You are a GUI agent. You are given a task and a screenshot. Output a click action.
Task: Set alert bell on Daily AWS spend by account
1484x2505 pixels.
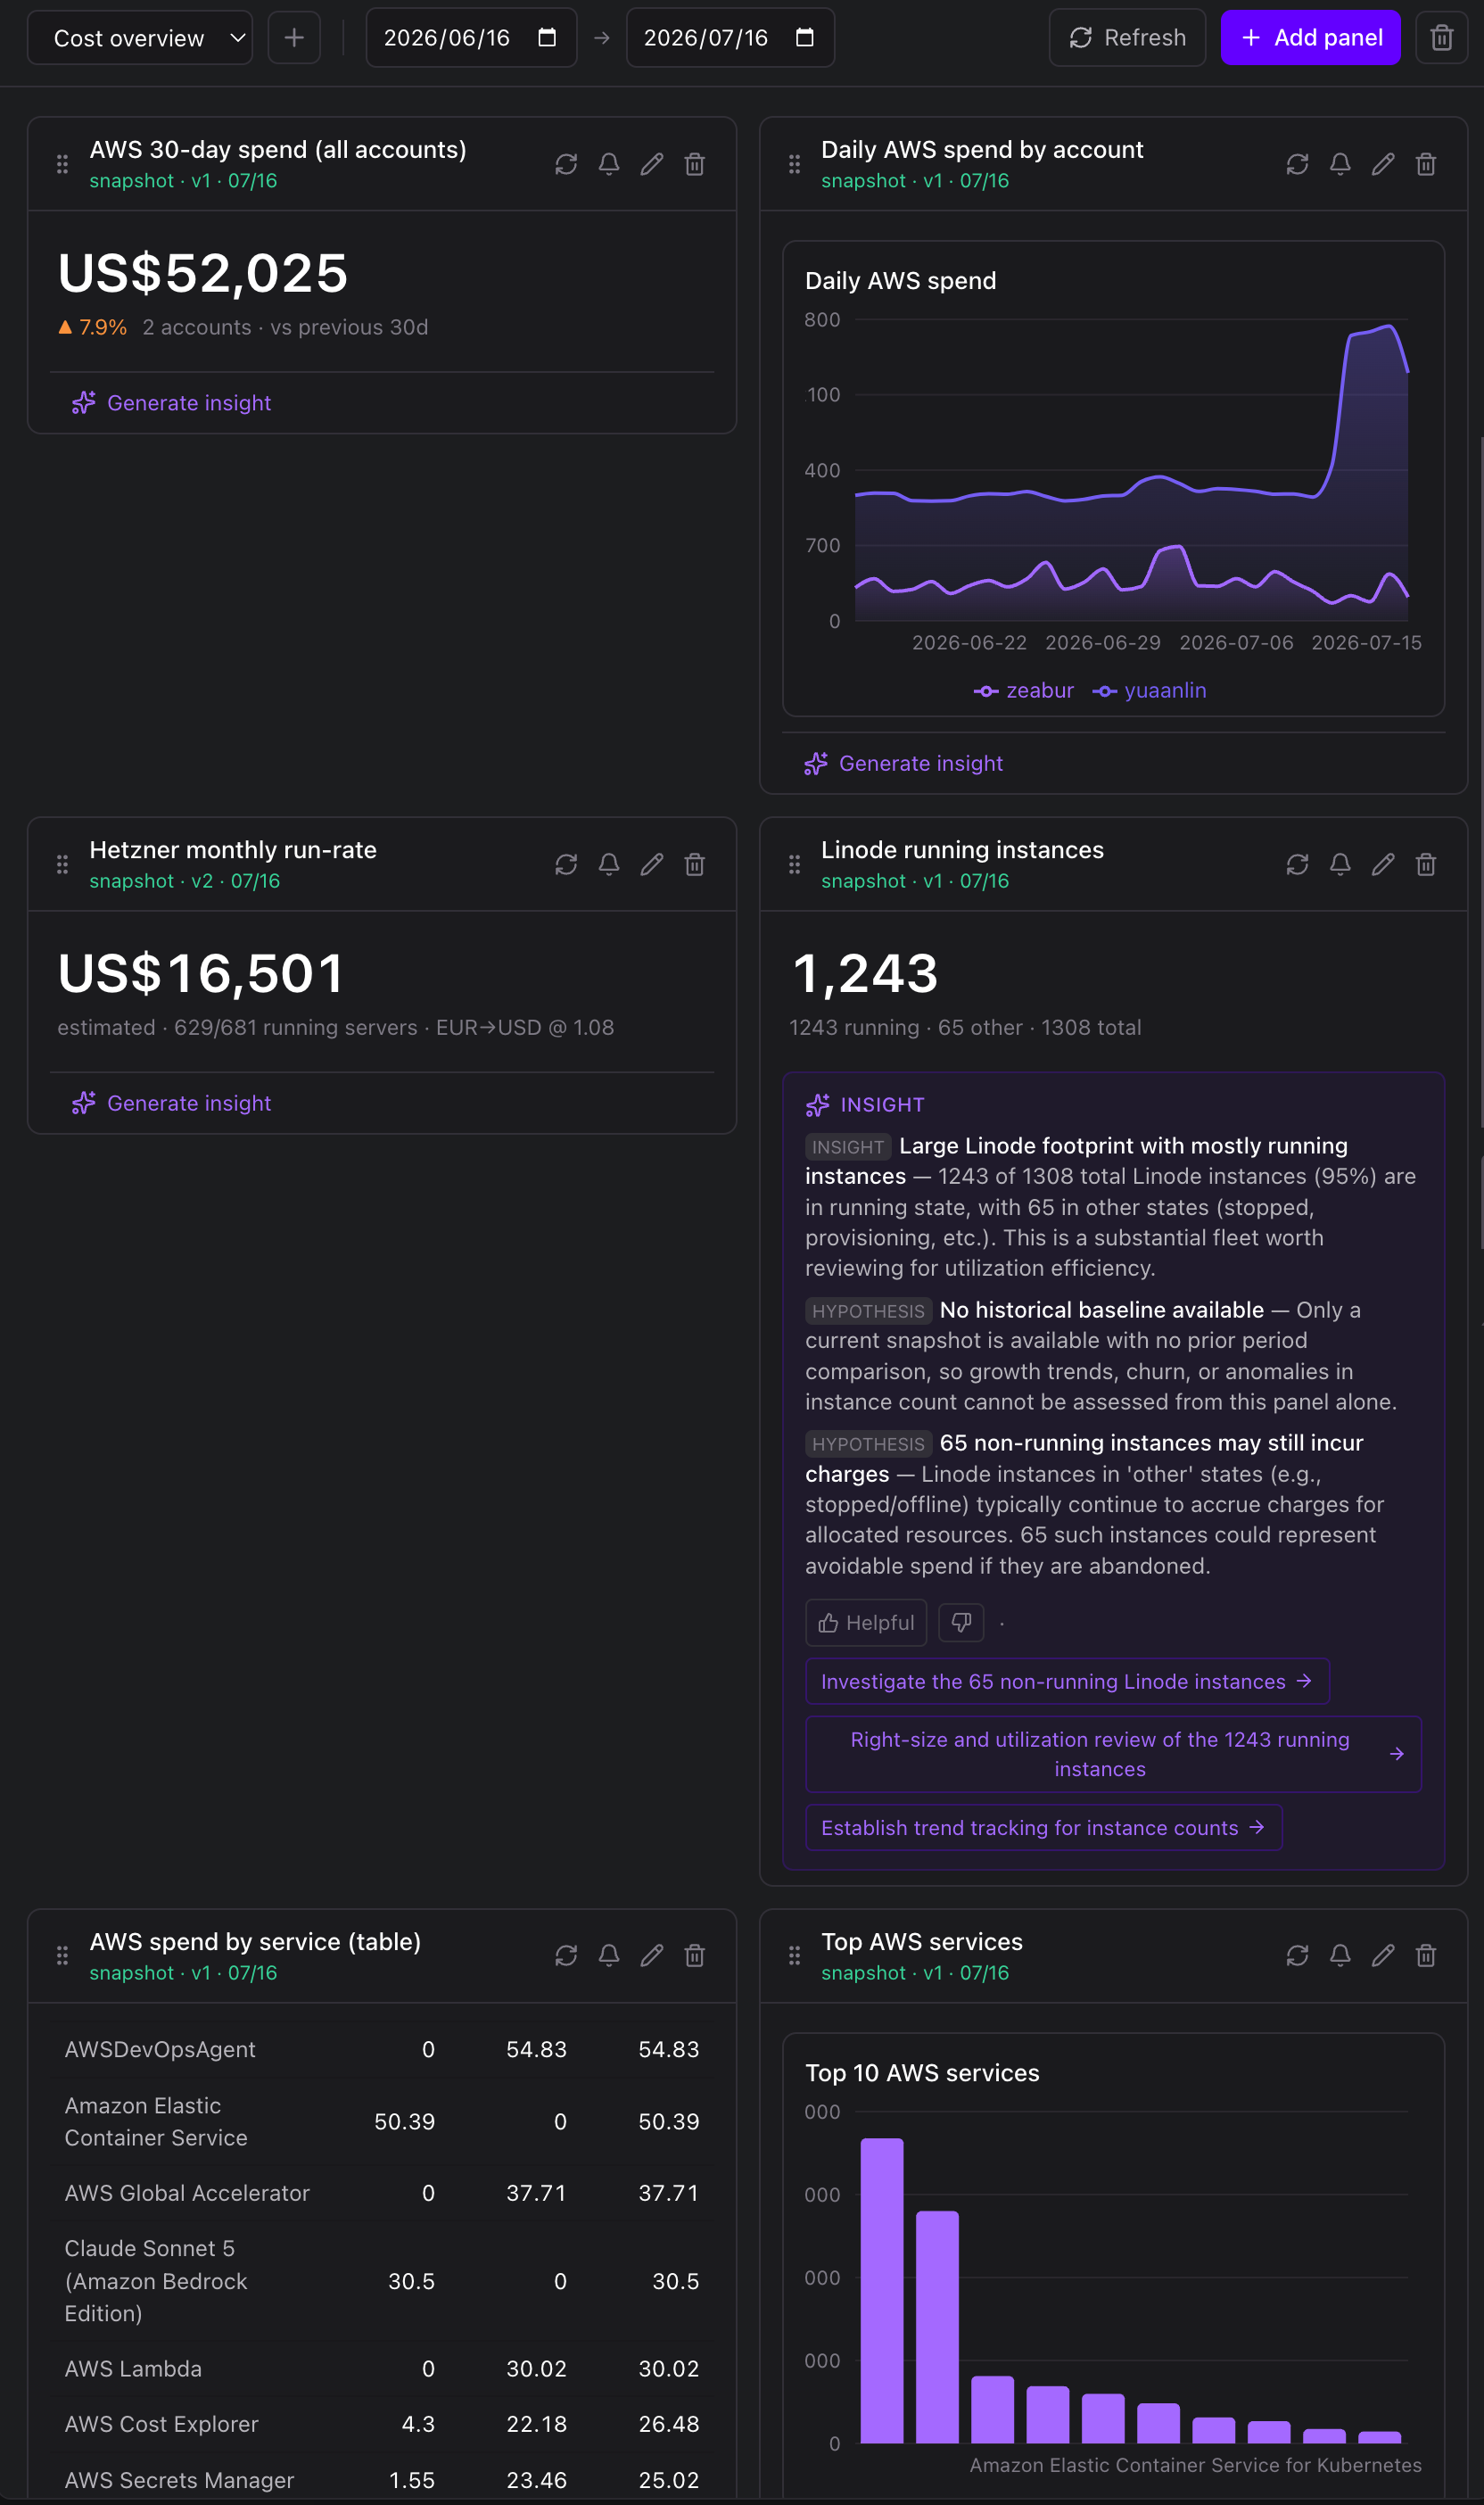[1340, 164]
